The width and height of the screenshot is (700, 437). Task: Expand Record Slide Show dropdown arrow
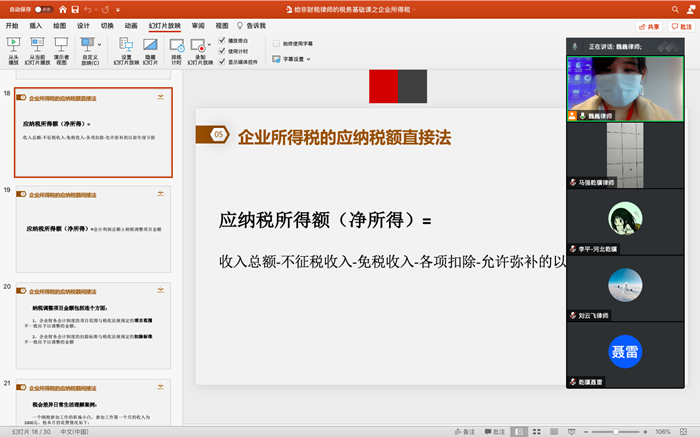coord(209,45)
